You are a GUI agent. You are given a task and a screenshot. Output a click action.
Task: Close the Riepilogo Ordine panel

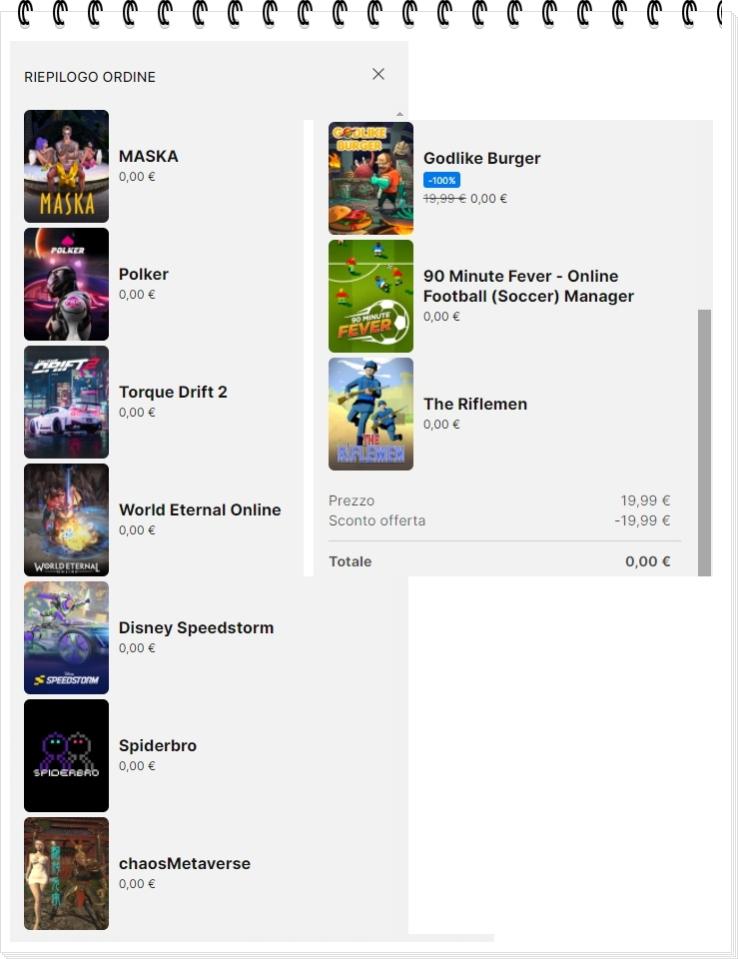378,74
